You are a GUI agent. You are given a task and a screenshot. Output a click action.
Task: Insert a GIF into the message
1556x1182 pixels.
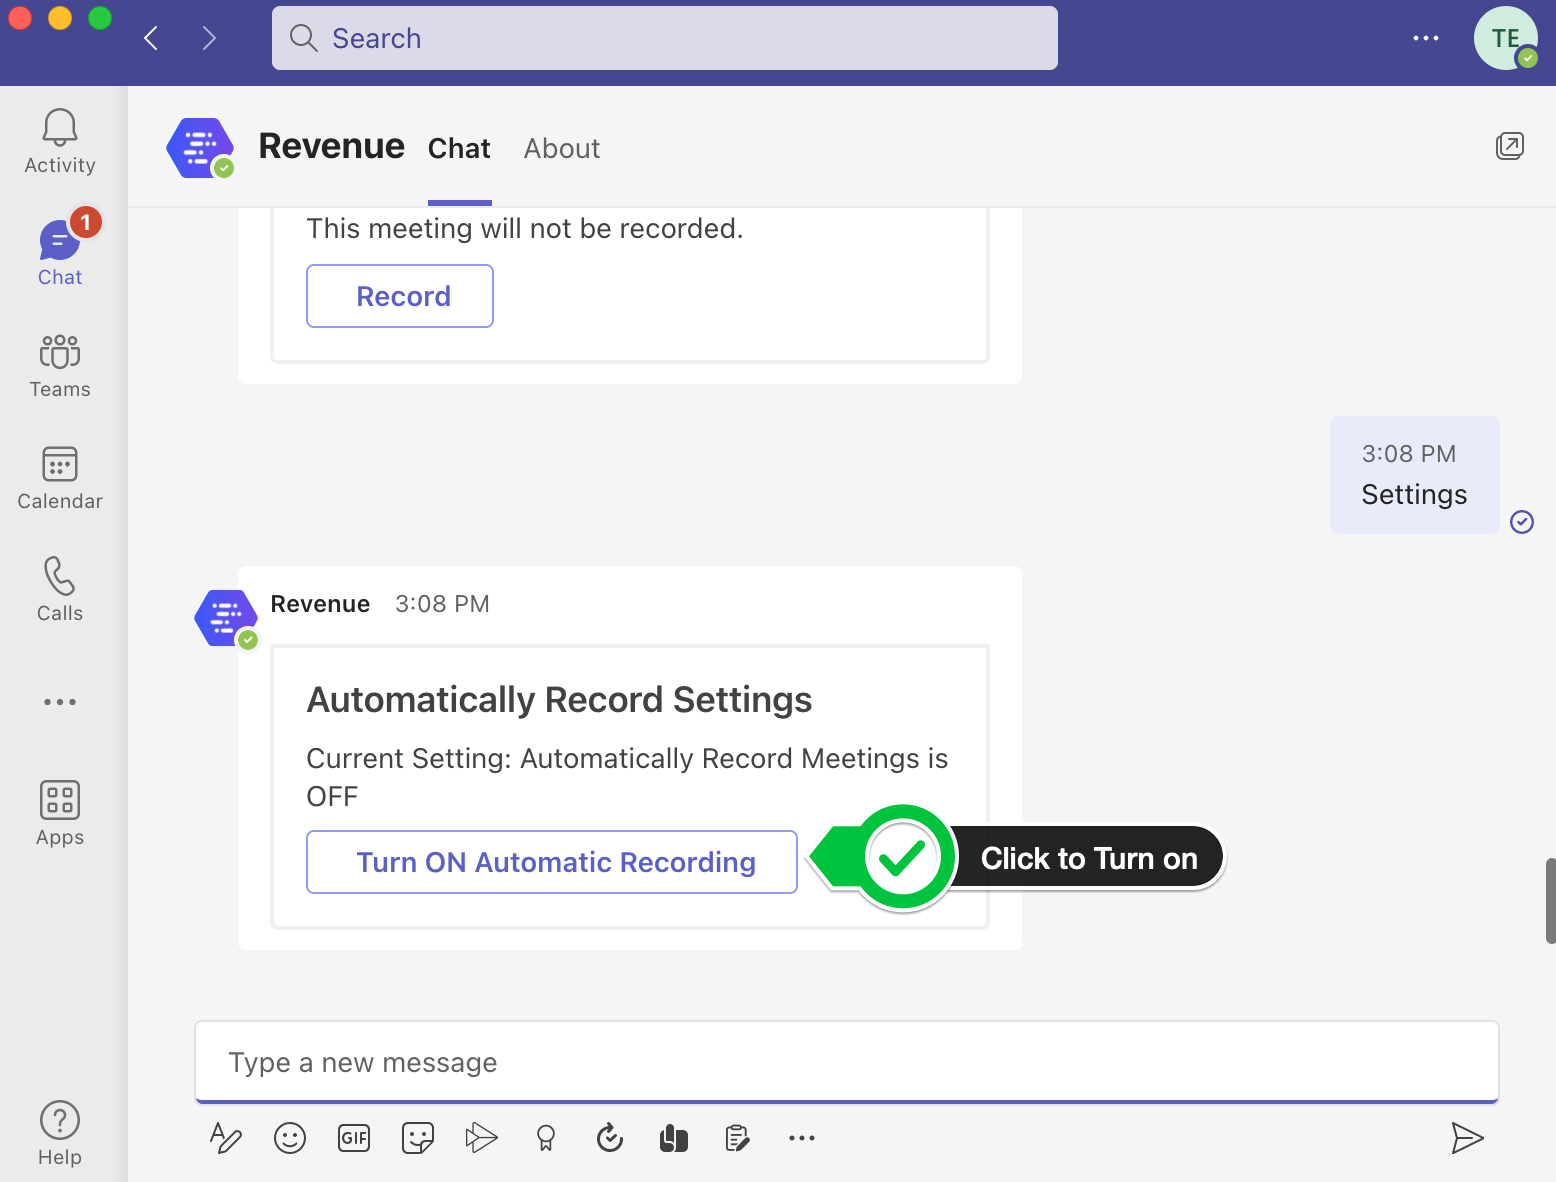(354, 1138)
